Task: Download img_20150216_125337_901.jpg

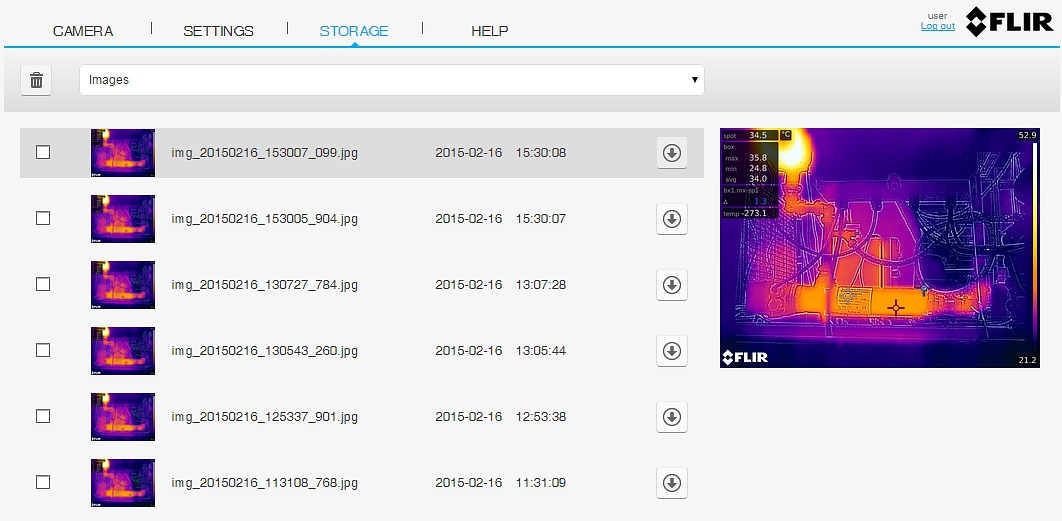Action: [672, 417]
